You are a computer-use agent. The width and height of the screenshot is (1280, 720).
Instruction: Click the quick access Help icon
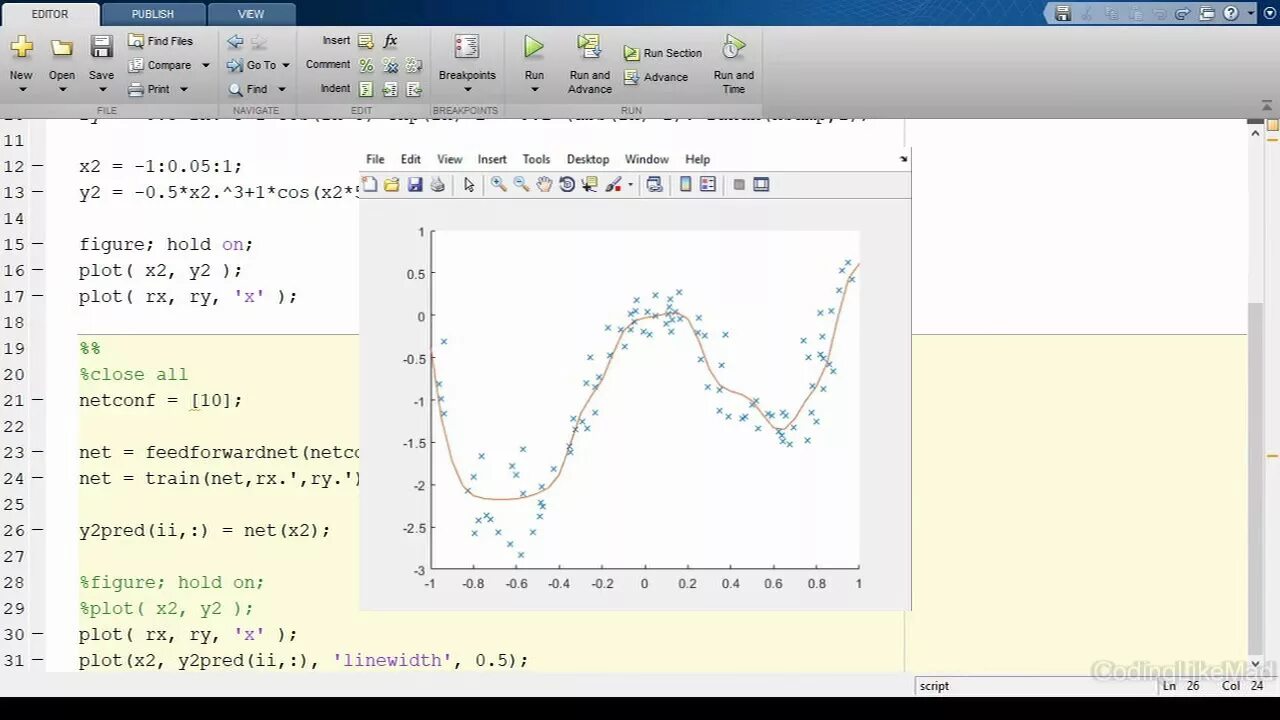coord(1230,13)
